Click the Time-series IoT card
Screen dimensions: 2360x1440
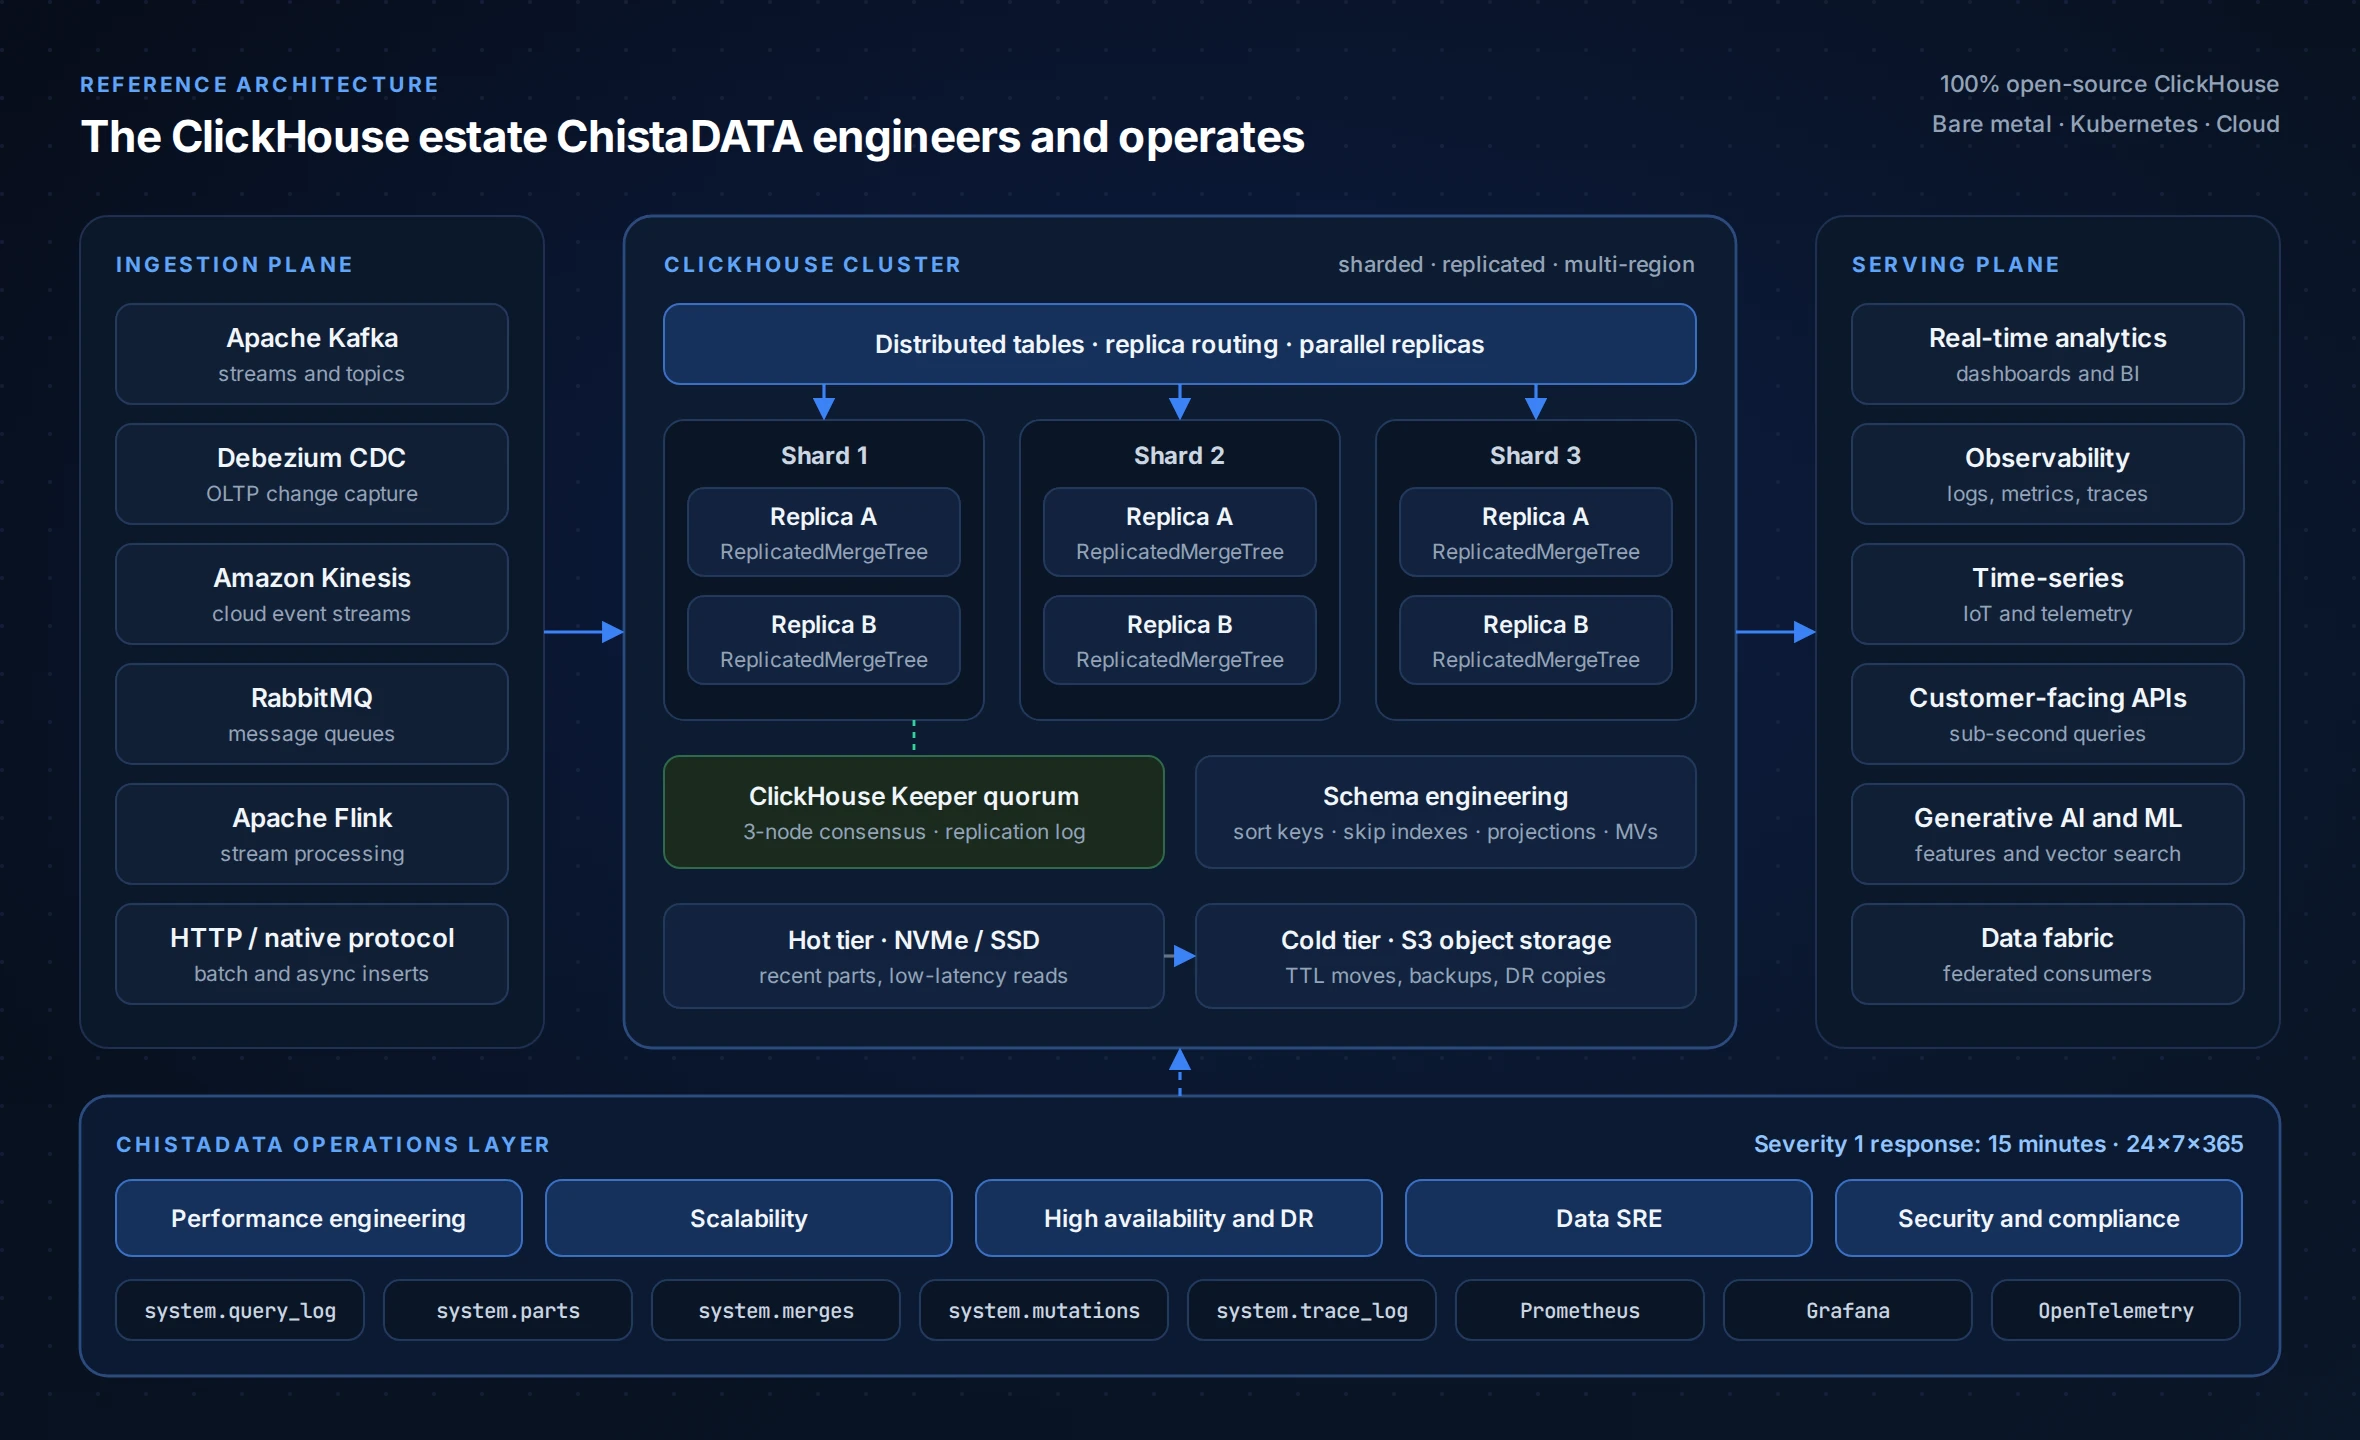(2048, 594)
